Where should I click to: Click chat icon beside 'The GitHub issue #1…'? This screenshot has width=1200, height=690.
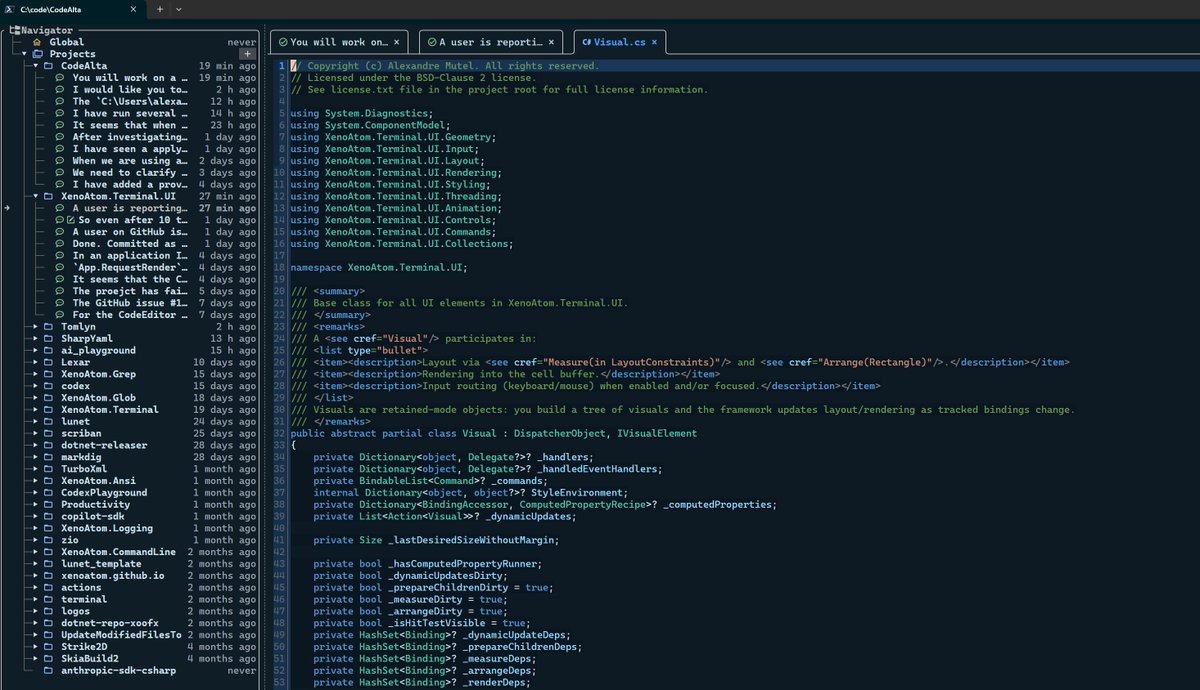click(x=61, y=303)
